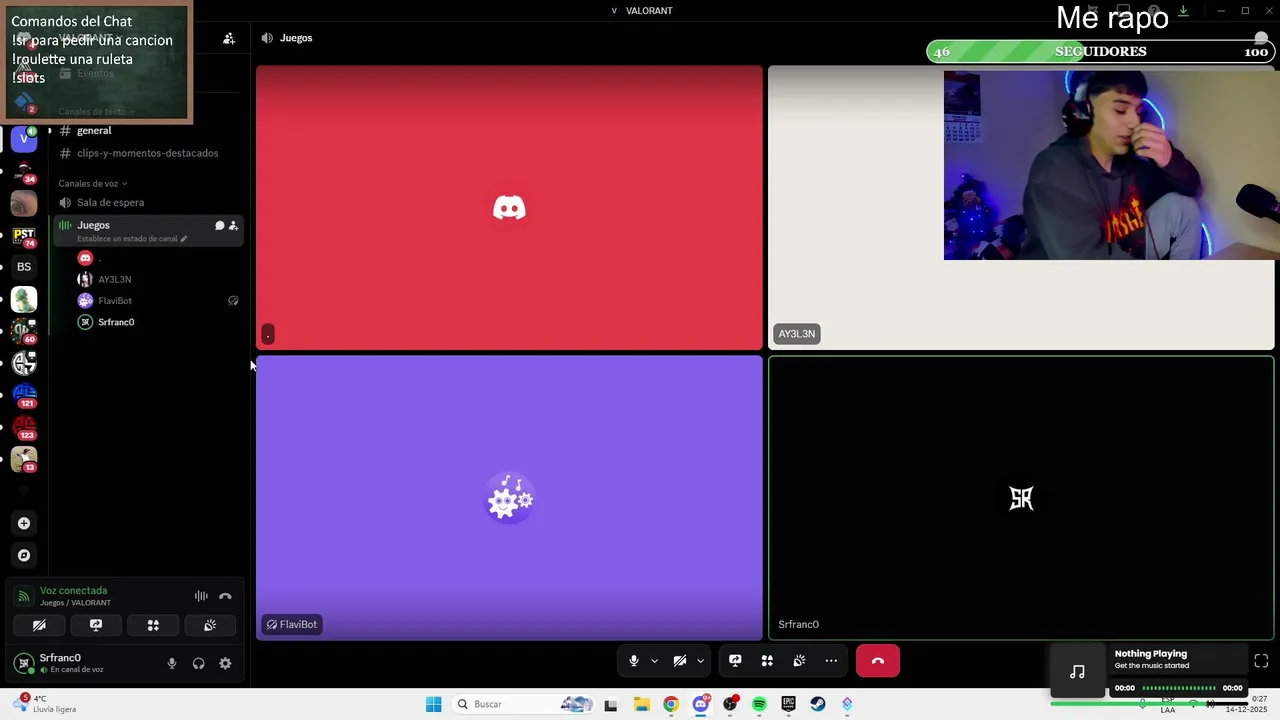Expand camera options arrow
Image resolution: width=1280 pixels, height=720 pixels.
tap(700, 661)
